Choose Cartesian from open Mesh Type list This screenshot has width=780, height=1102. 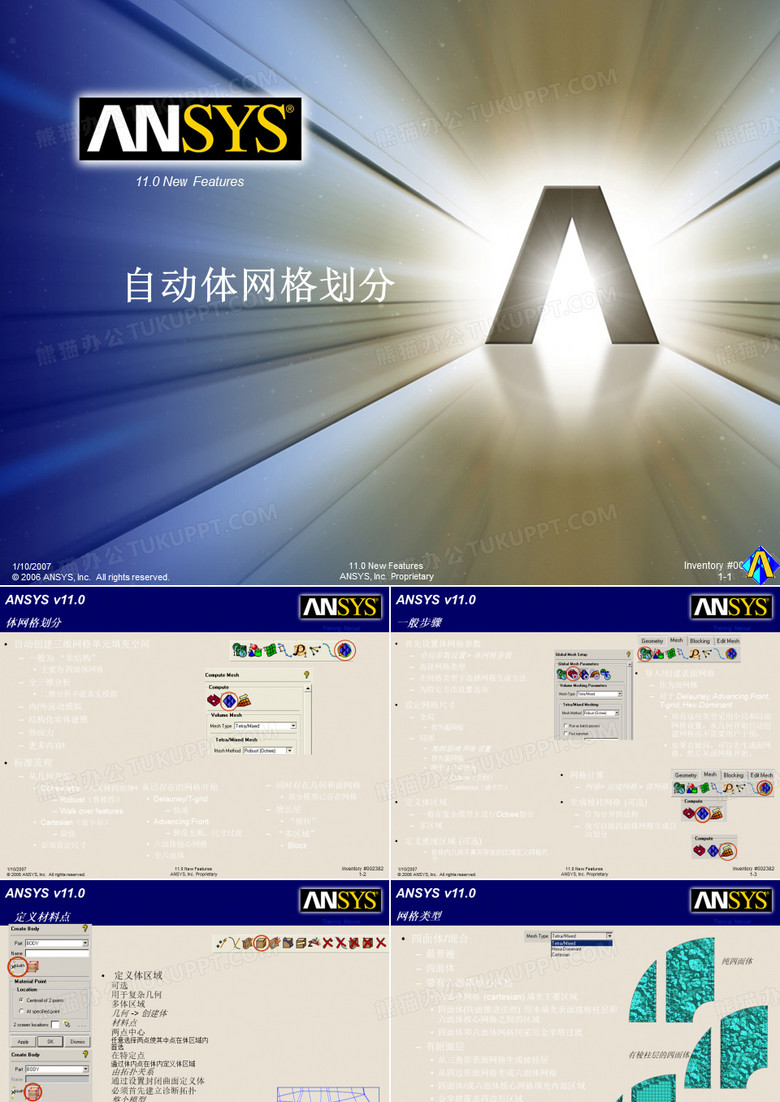pos(582,954)
